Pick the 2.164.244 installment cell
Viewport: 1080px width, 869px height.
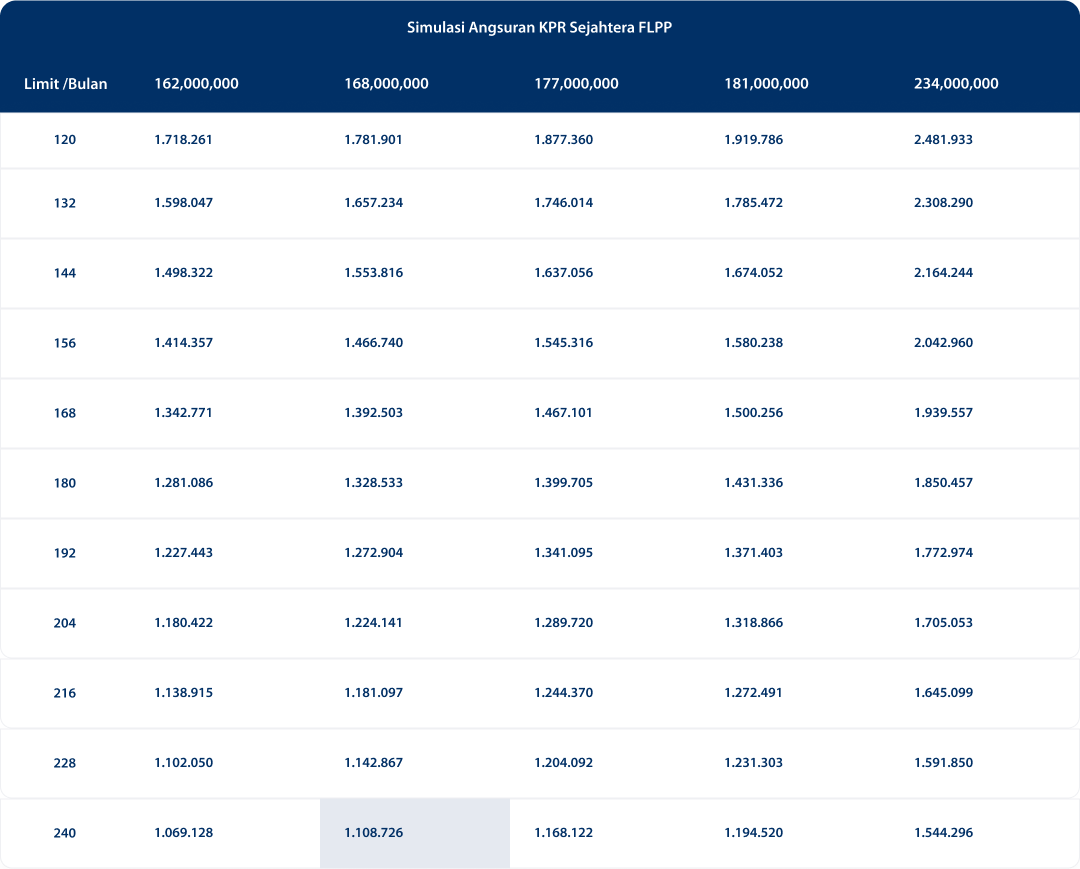tap(944, 273)
